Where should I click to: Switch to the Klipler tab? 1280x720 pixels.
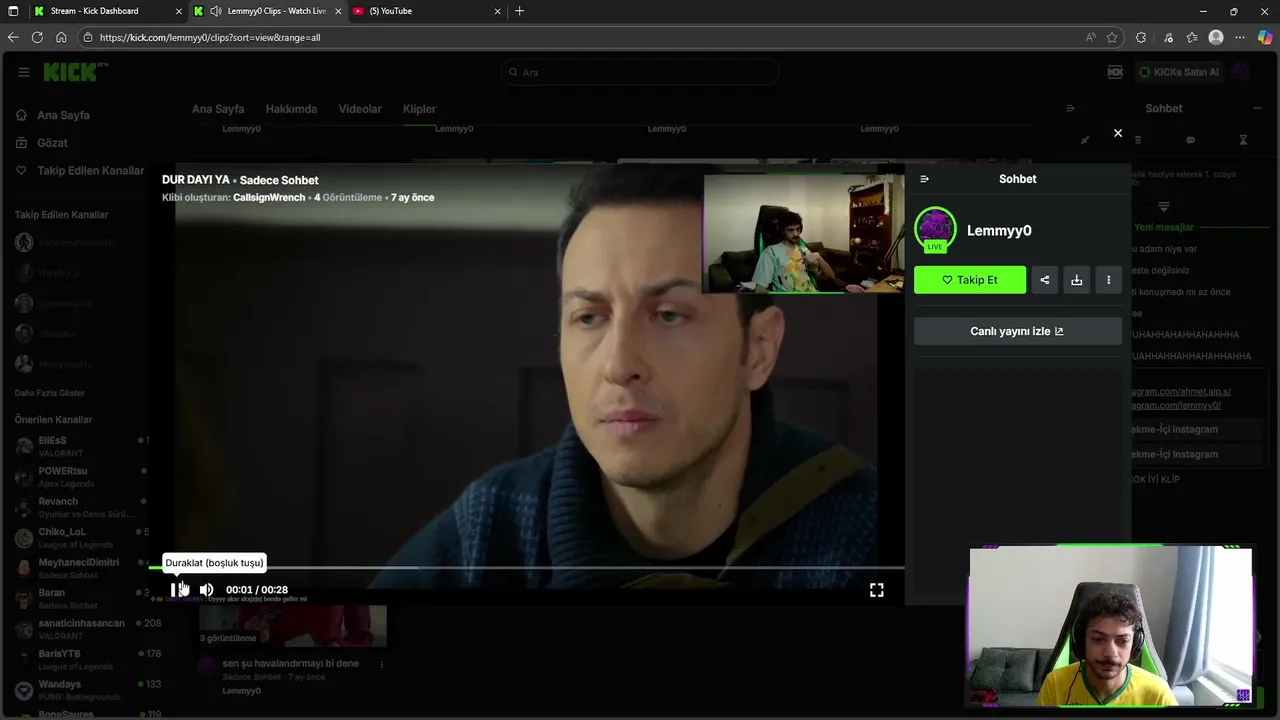tap(419, 109)
